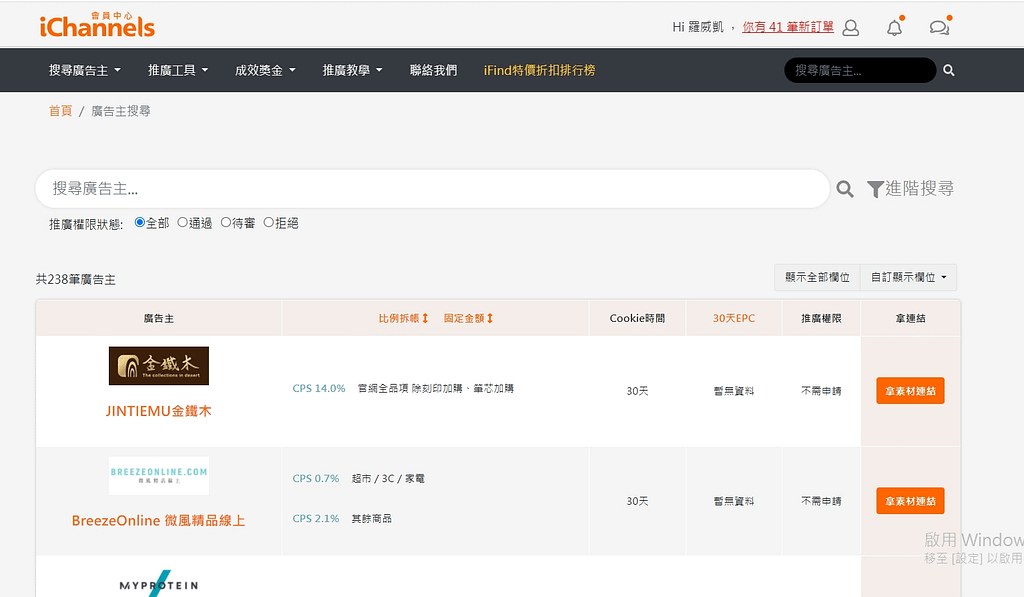Click the 進階搜尋 text link

(920, 189)
